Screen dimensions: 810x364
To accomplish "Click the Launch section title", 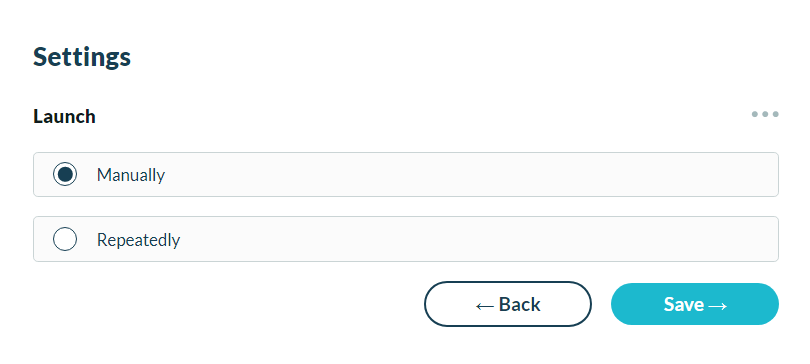I will coord(65,117).
